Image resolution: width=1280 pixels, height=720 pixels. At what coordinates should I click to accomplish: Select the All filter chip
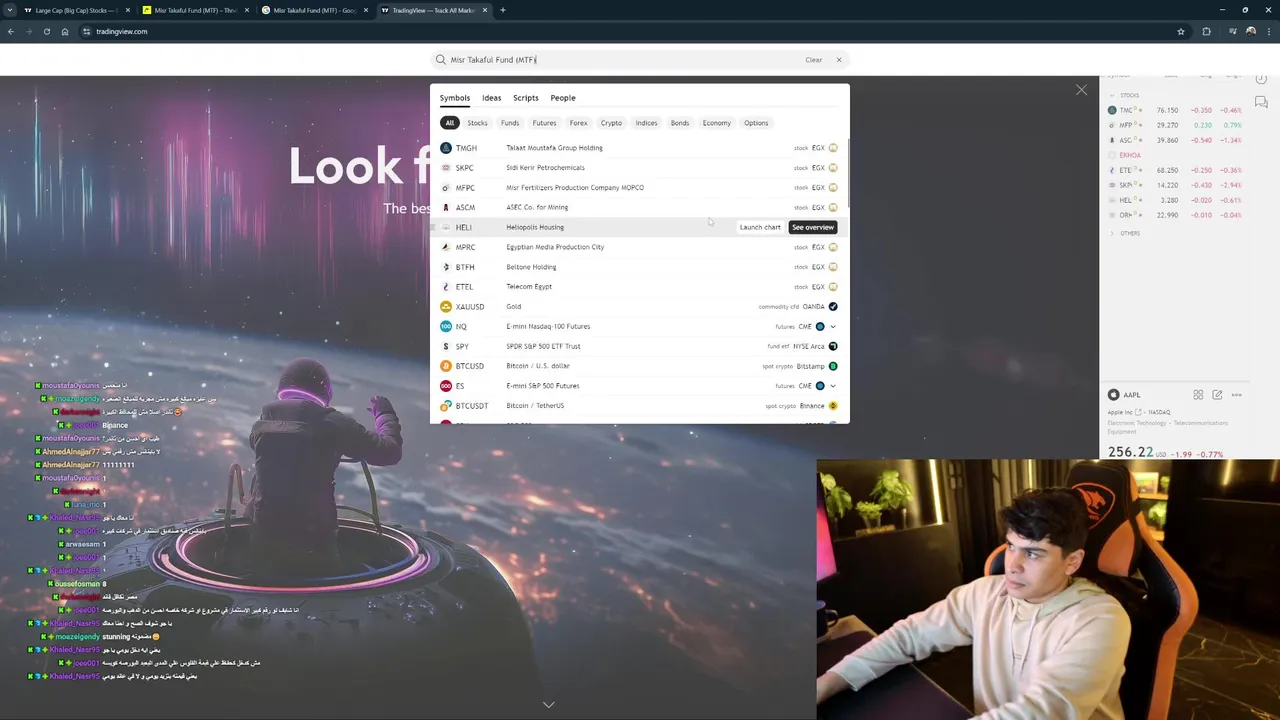(450, 123)
